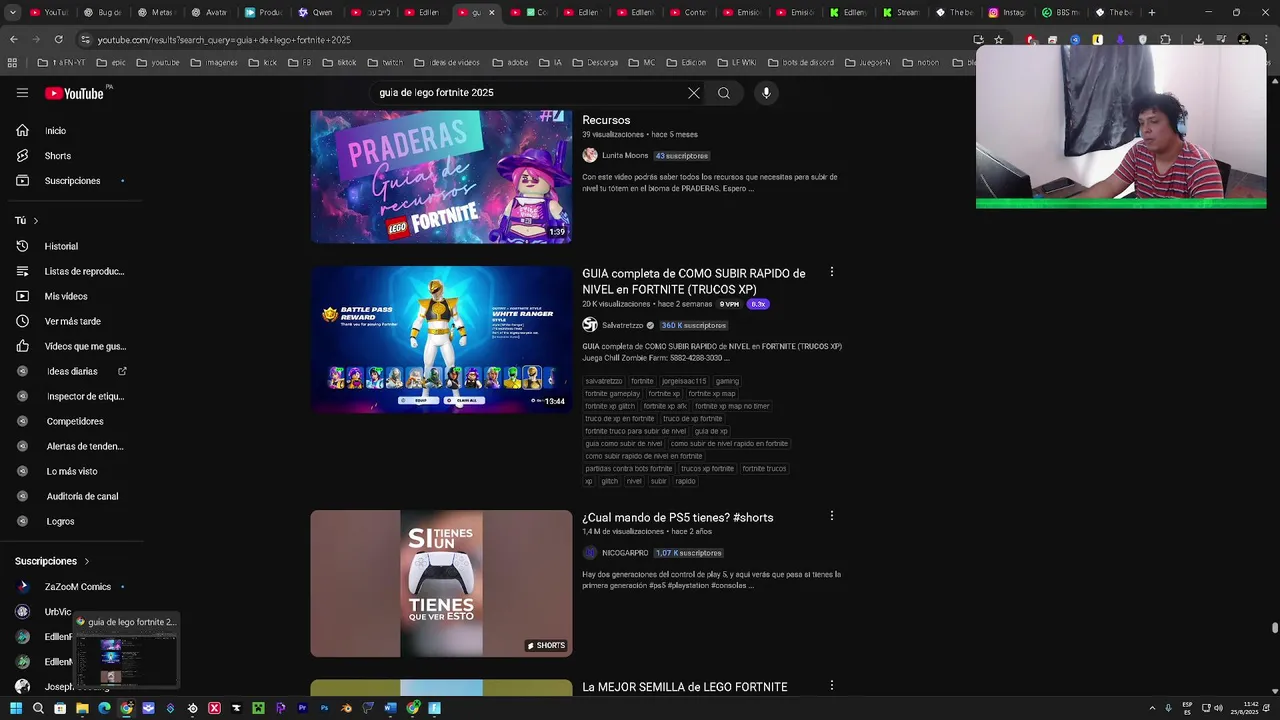1280x720 pixels.
Task: Open options menu for MEJOR SEMILLA video
Action: point(831,686)
